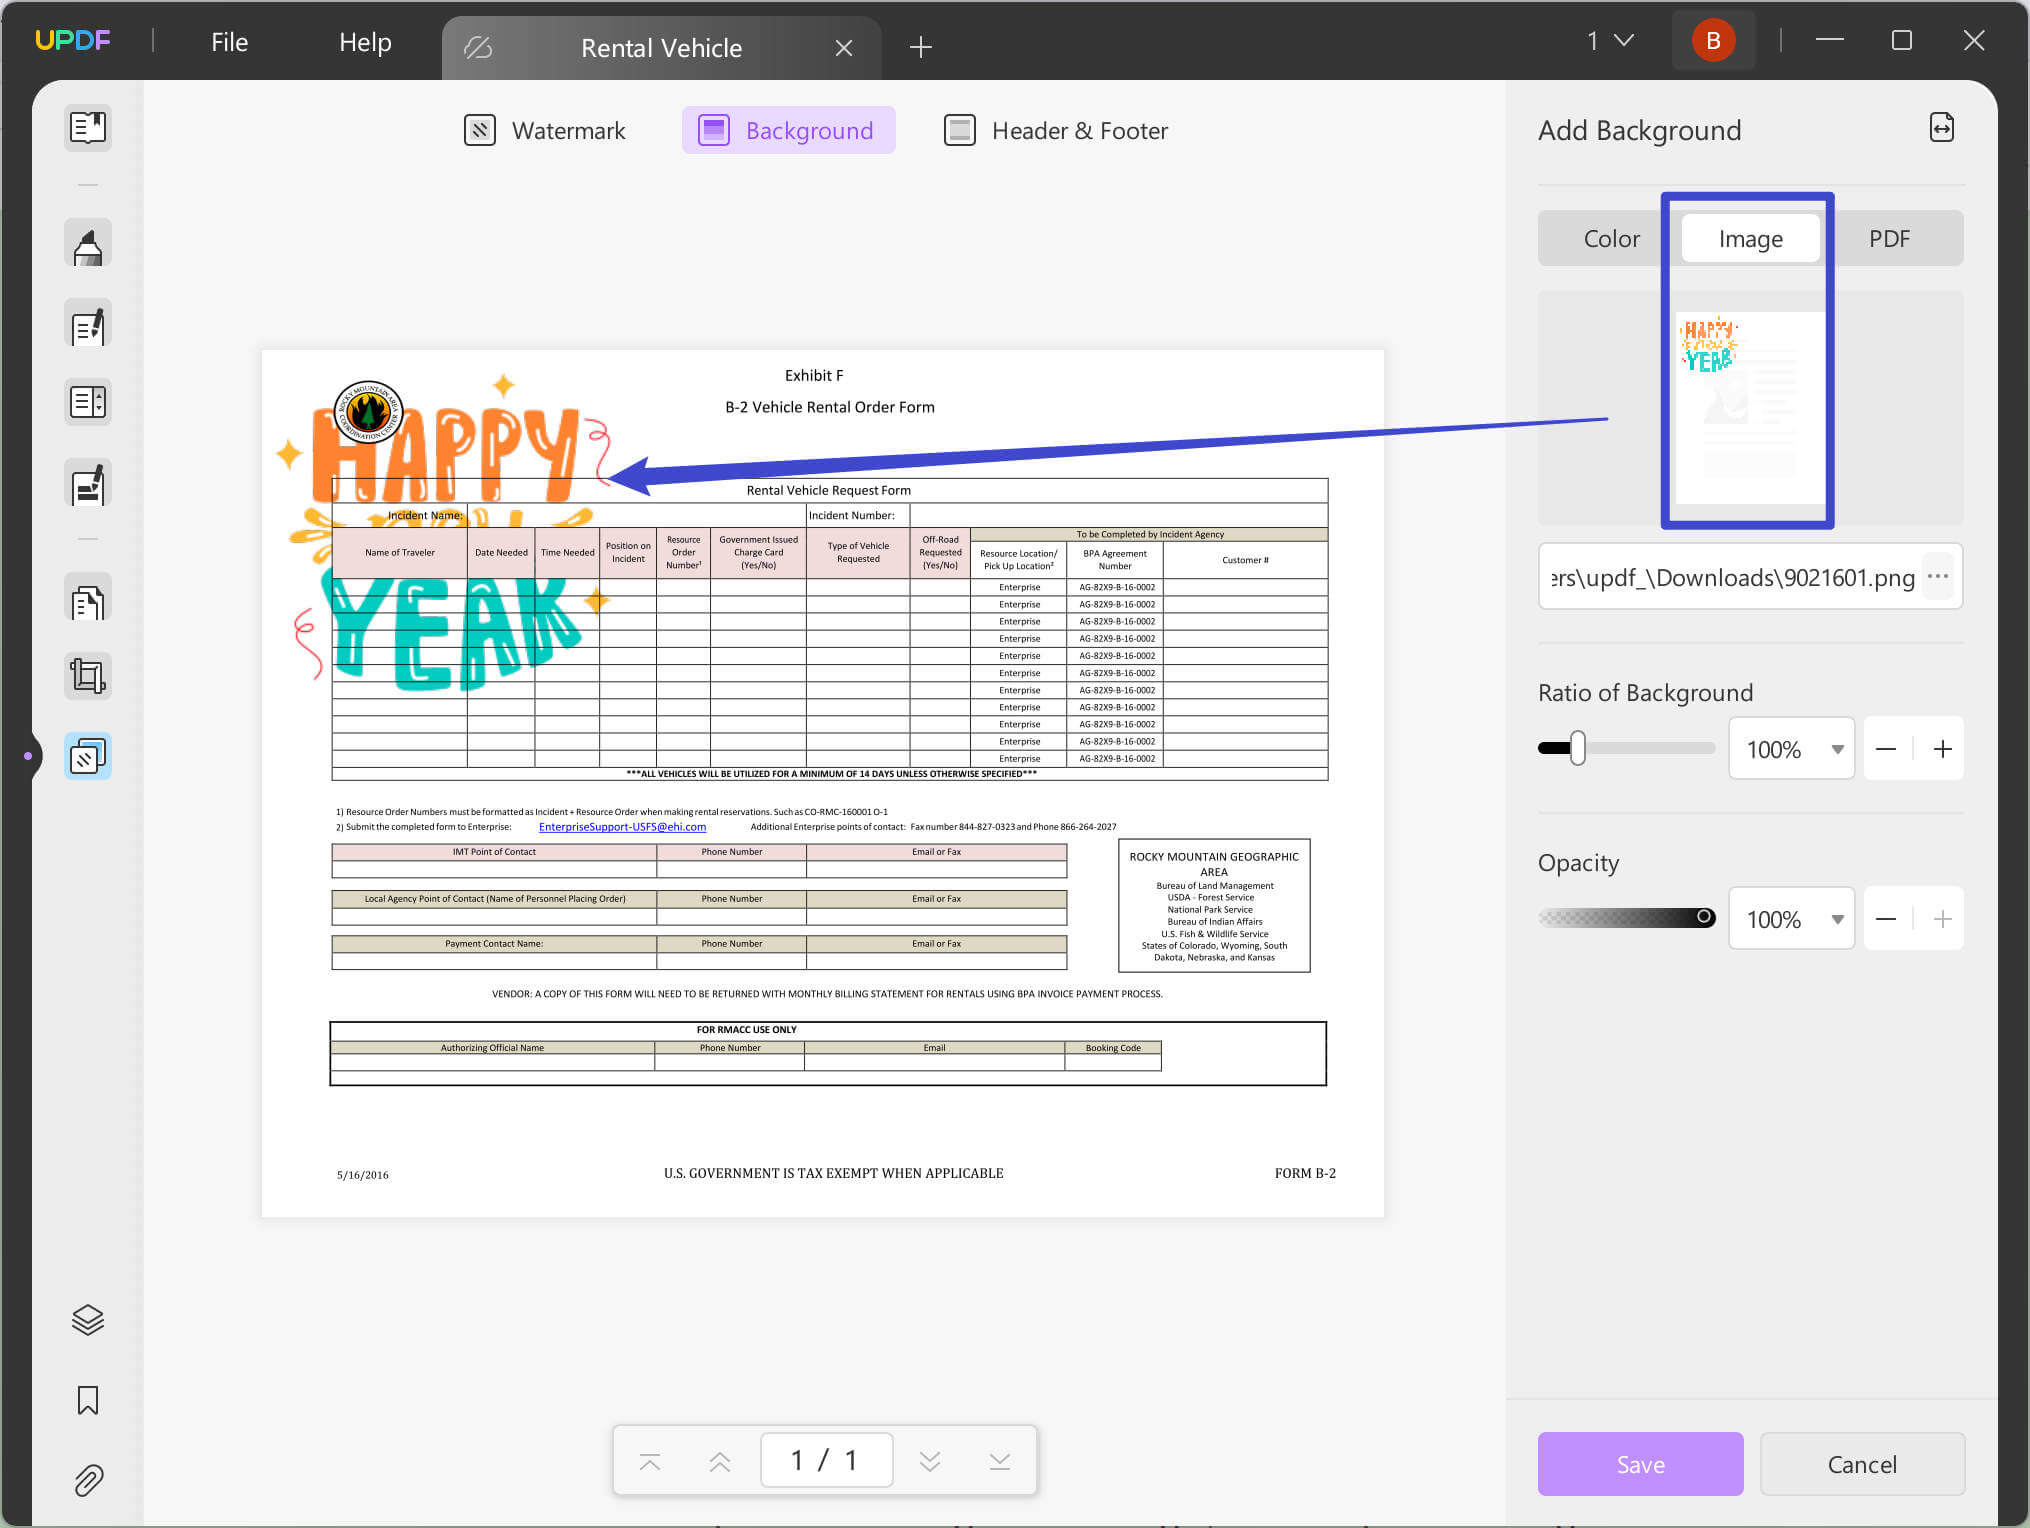The height and width of the screenshot is (1528, 2030).
Task: Open the Reader mode icon in sidebar
Action: [88, 128]
